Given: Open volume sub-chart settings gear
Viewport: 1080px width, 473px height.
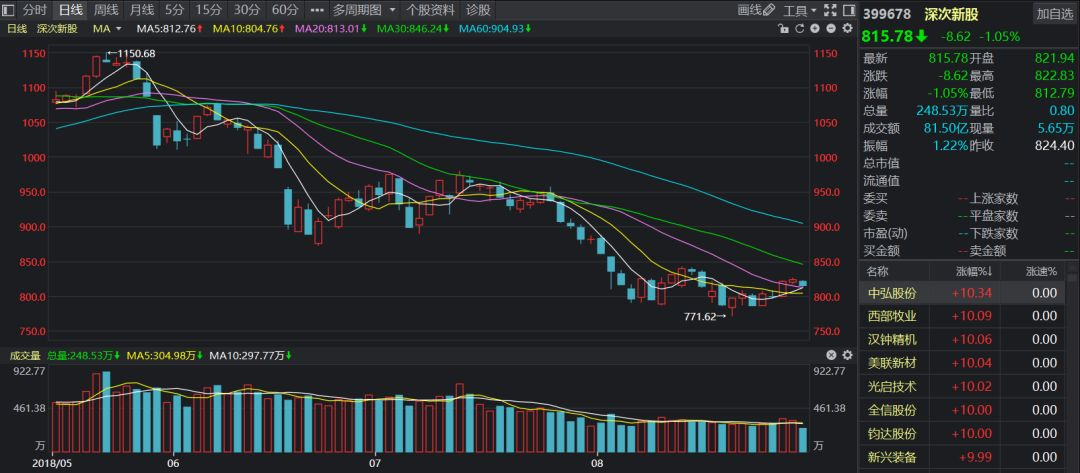Looking at the screenshot, I should (847, 355).
